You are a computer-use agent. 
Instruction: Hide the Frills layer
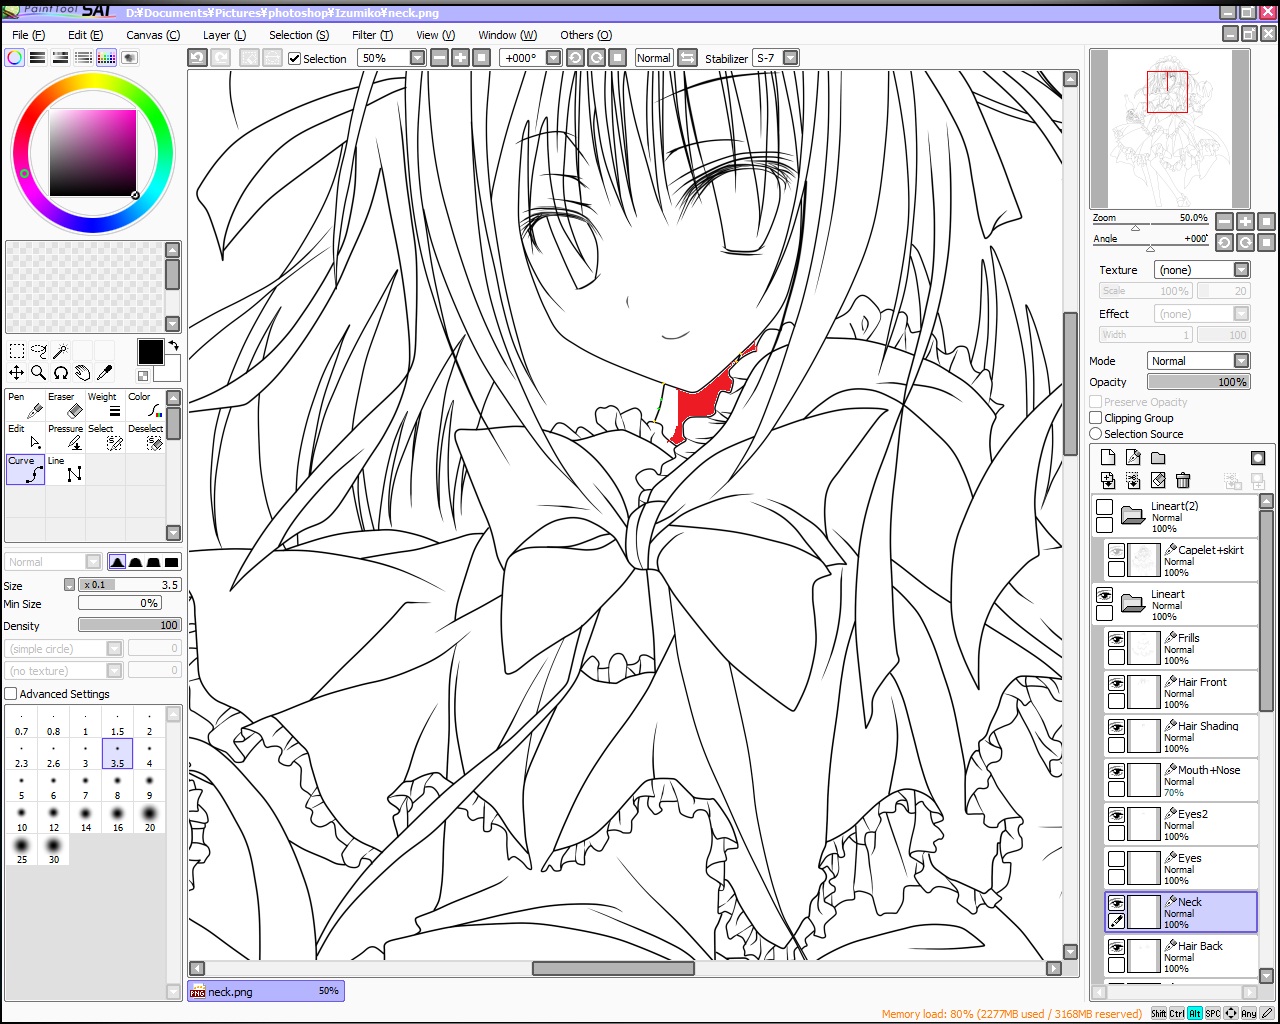tap(1116, 639)
